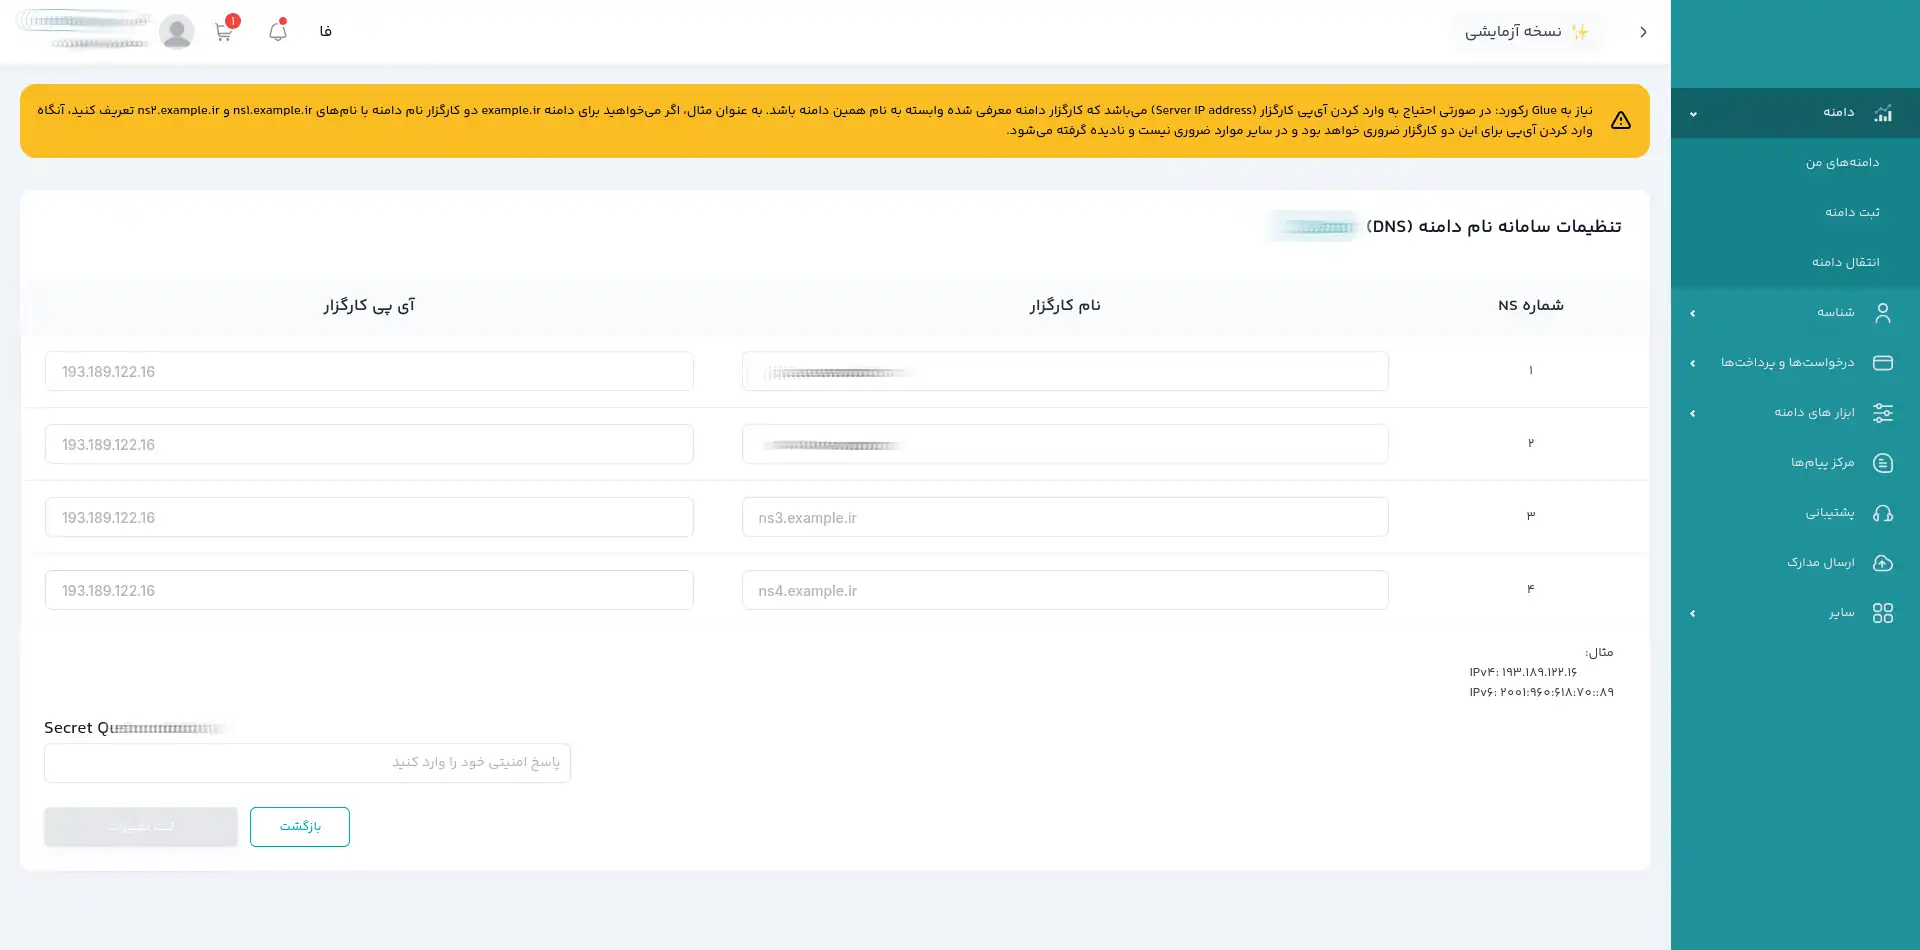Open ثبت دامنه menu item
The height and width of the screenshot is (950, 1920).
pyautogui.click(x=1852, y=213)
